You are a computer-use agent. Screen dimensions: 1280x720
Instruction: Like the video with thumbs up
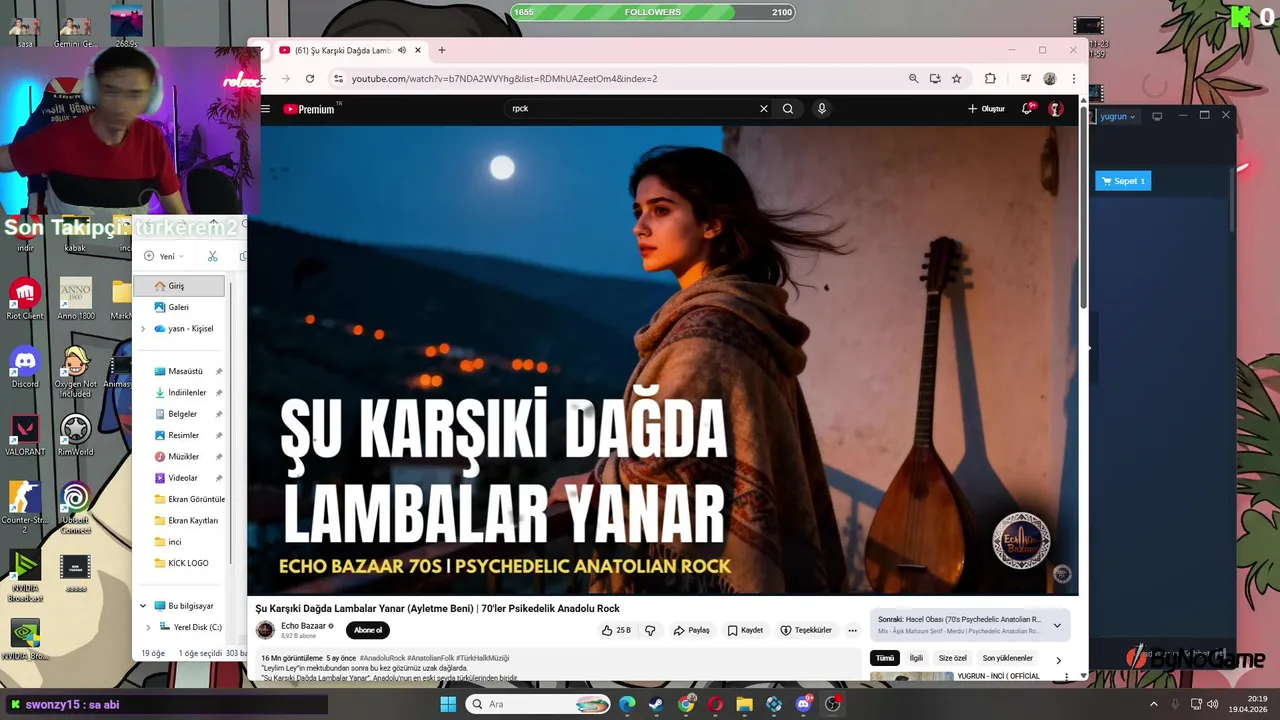coord(616,630)
